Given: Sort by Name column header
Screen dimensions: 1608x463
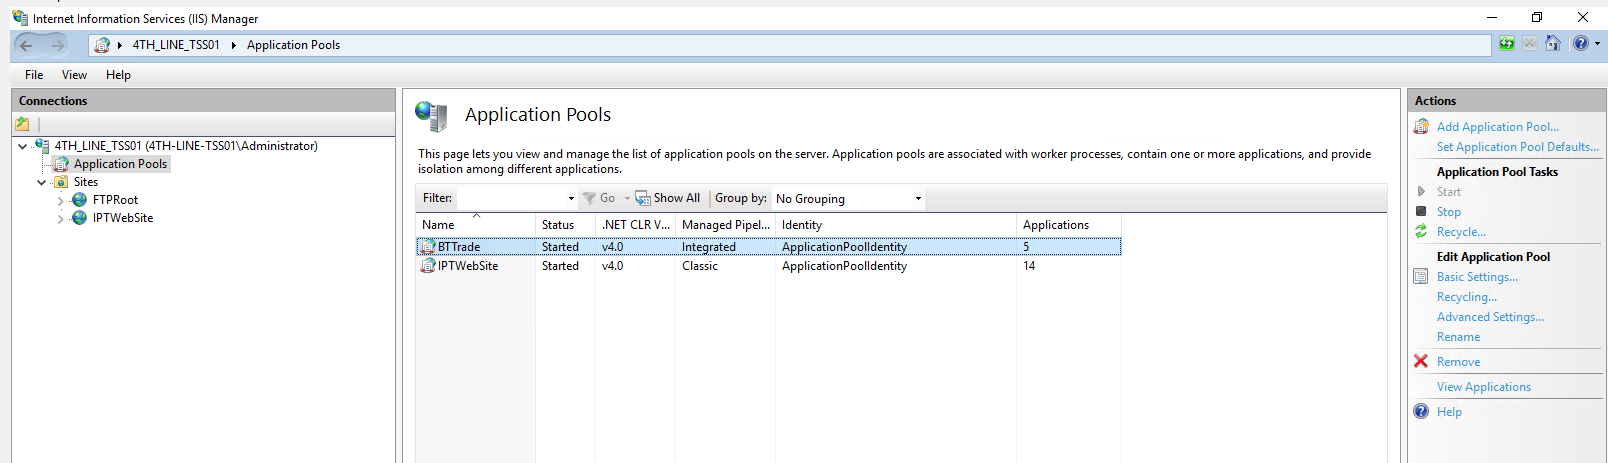Looking at the screenshot, I should click(476, 225).
